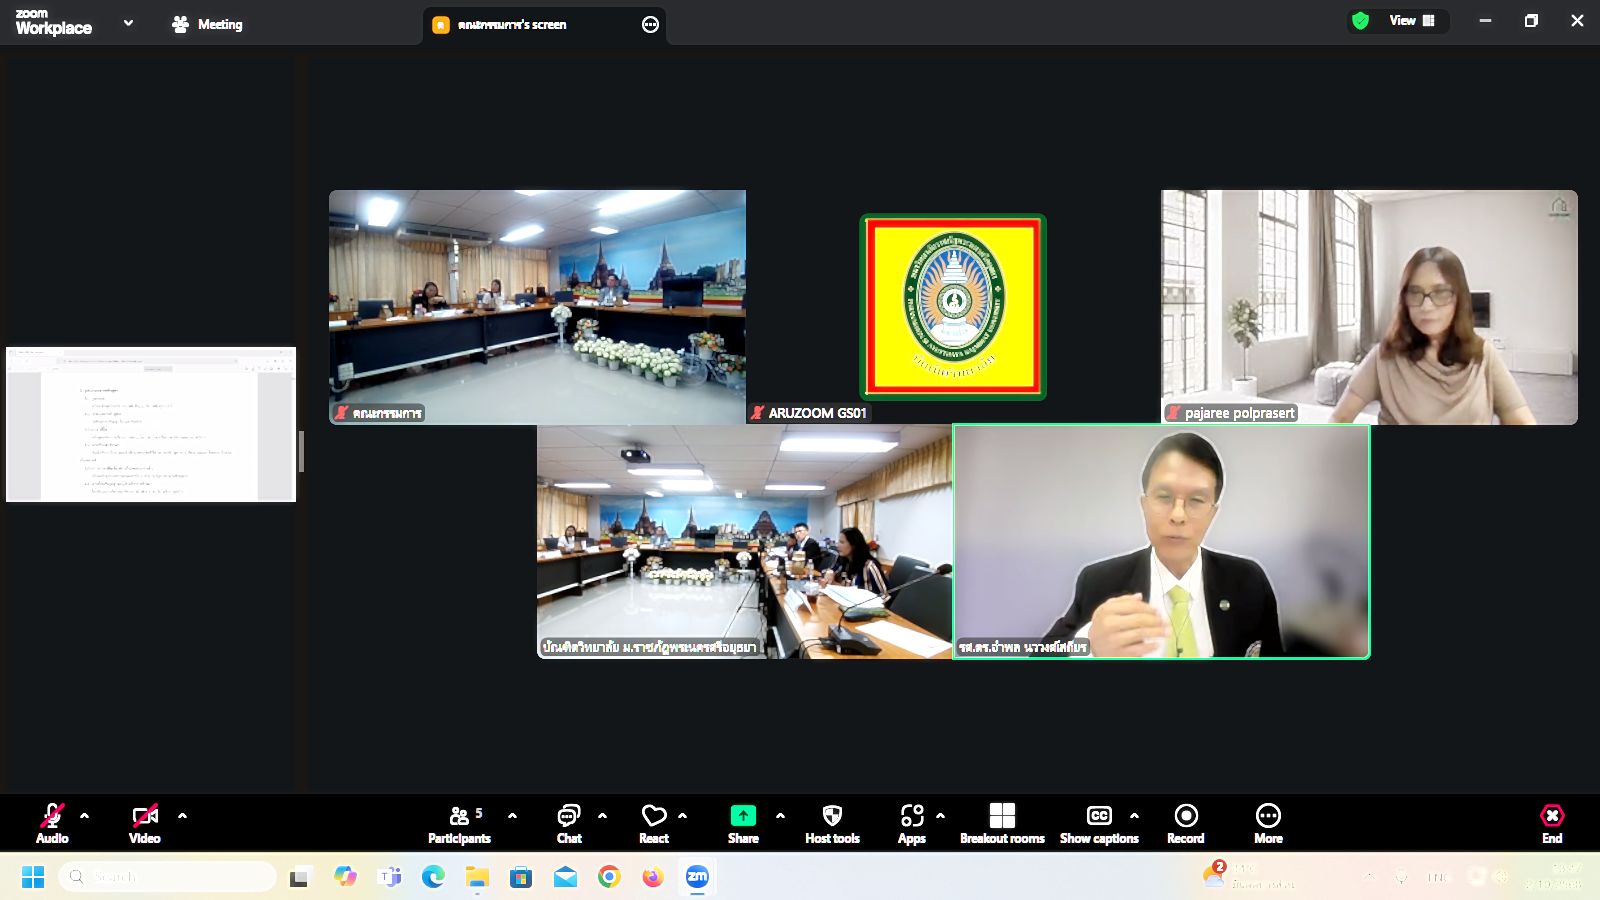Open the Zoom Workplace dropdown chevron
The image size is (1600, 900).
click(x=128, y=23)
